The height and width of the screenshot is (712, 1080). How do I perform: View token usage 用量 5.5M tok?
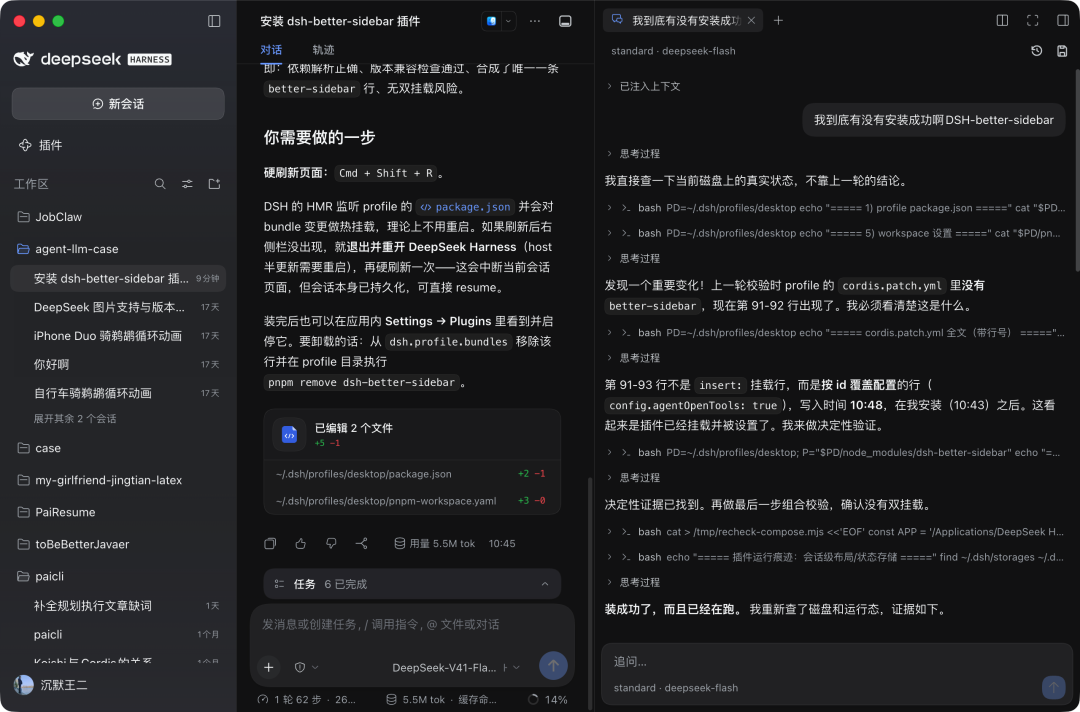click(435, 543)
